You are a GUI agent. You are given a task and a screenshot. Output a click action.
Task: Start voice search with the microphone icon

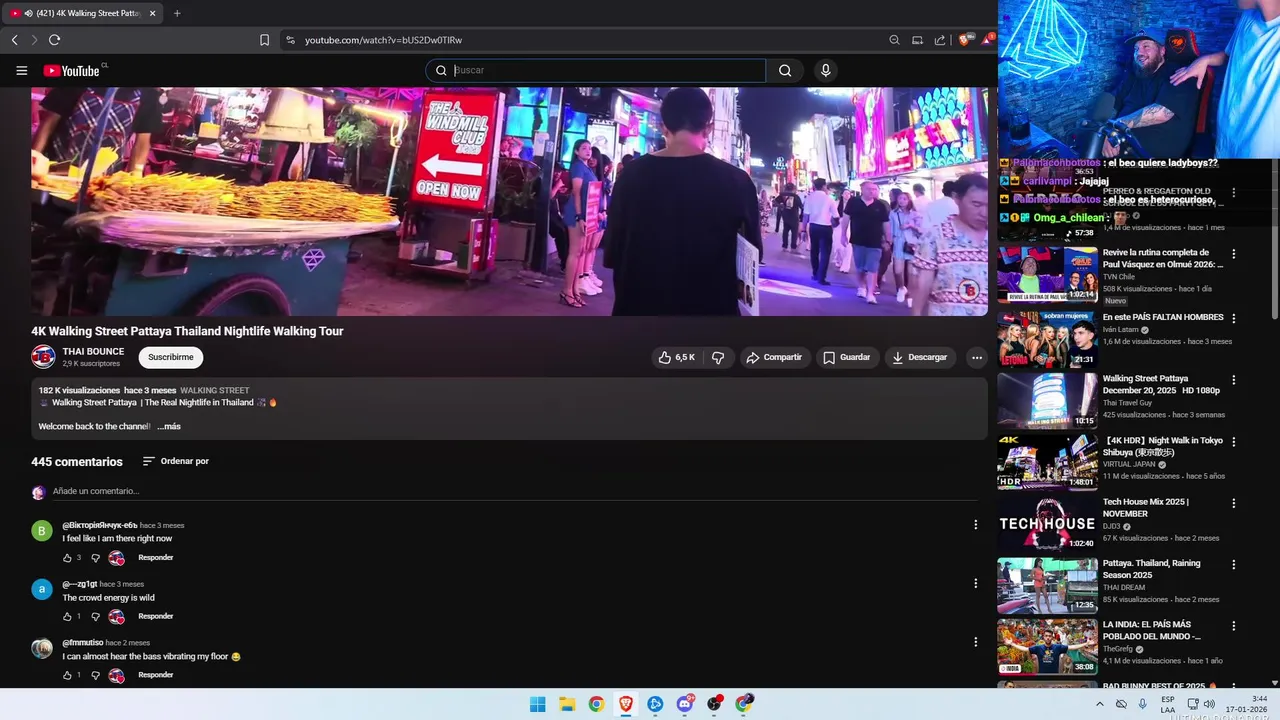coord(825,70)
